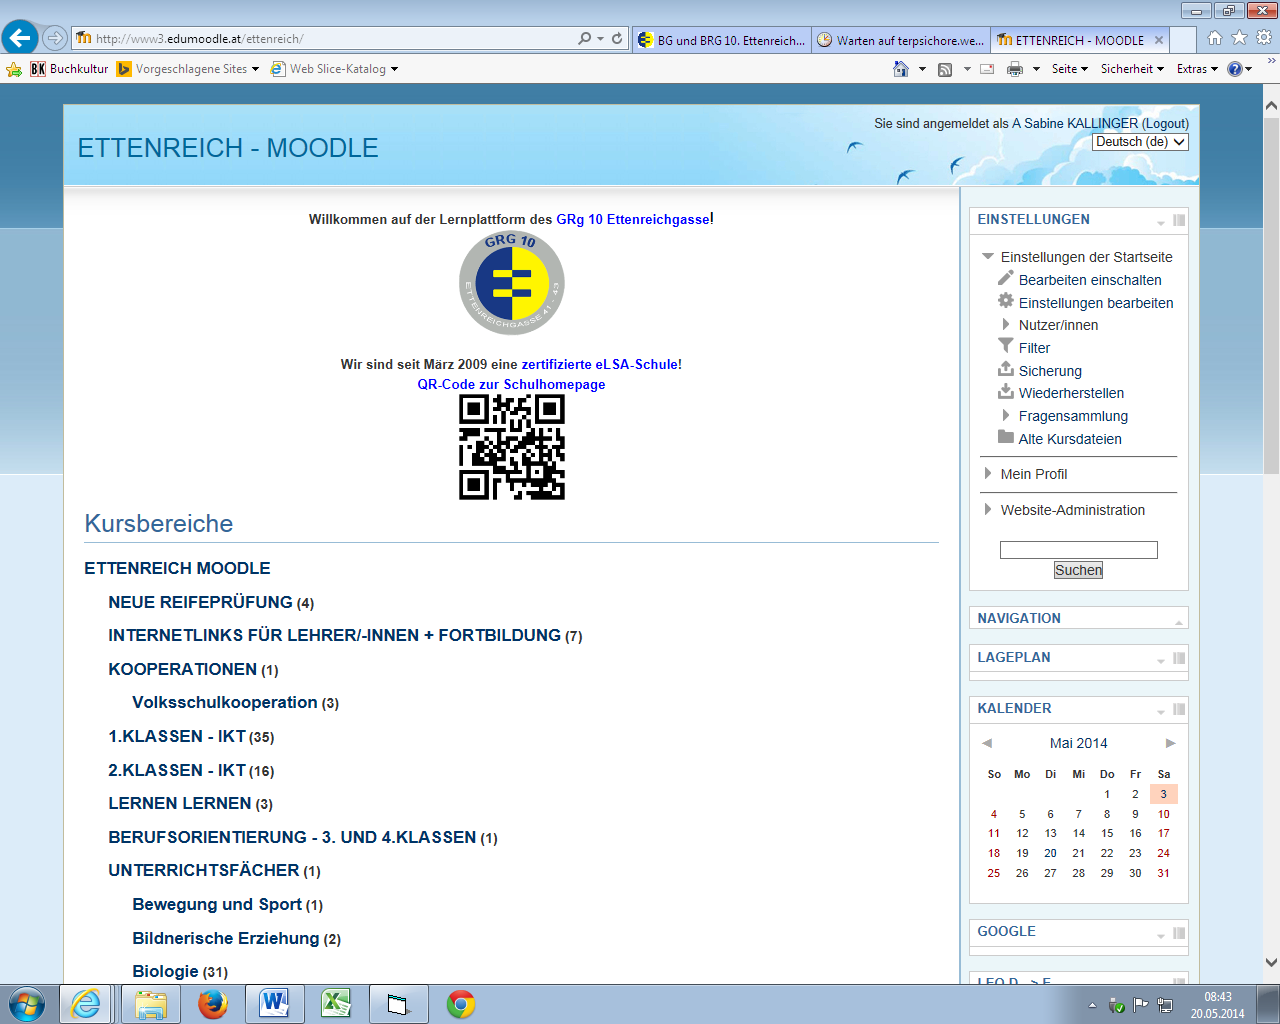1280x1024 pixels.
Task: Open the browser Home icon
Action: click(x=1214, y=38)
